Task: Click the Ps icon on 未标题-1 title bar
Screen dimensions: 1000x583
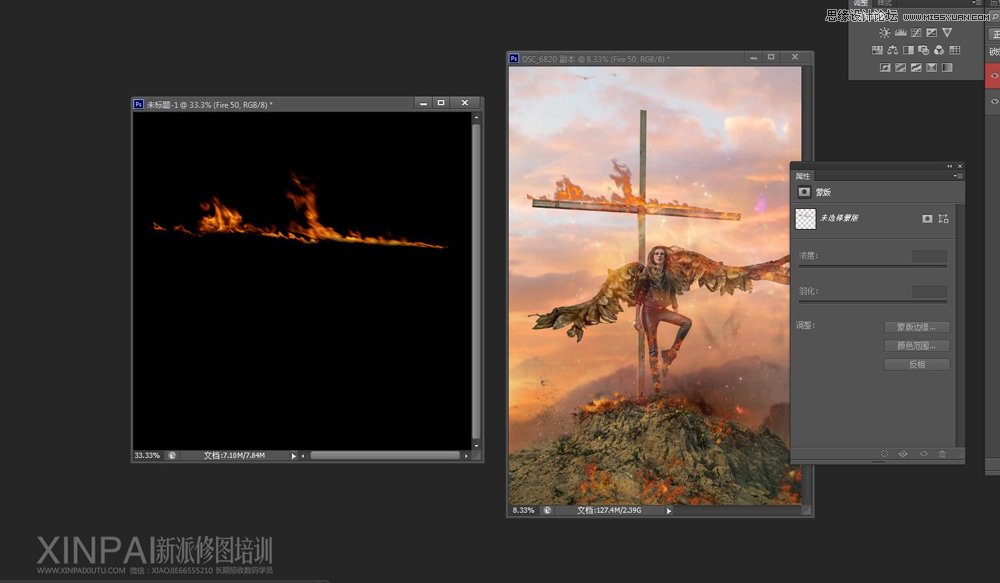Action: (x=138, y=104)
